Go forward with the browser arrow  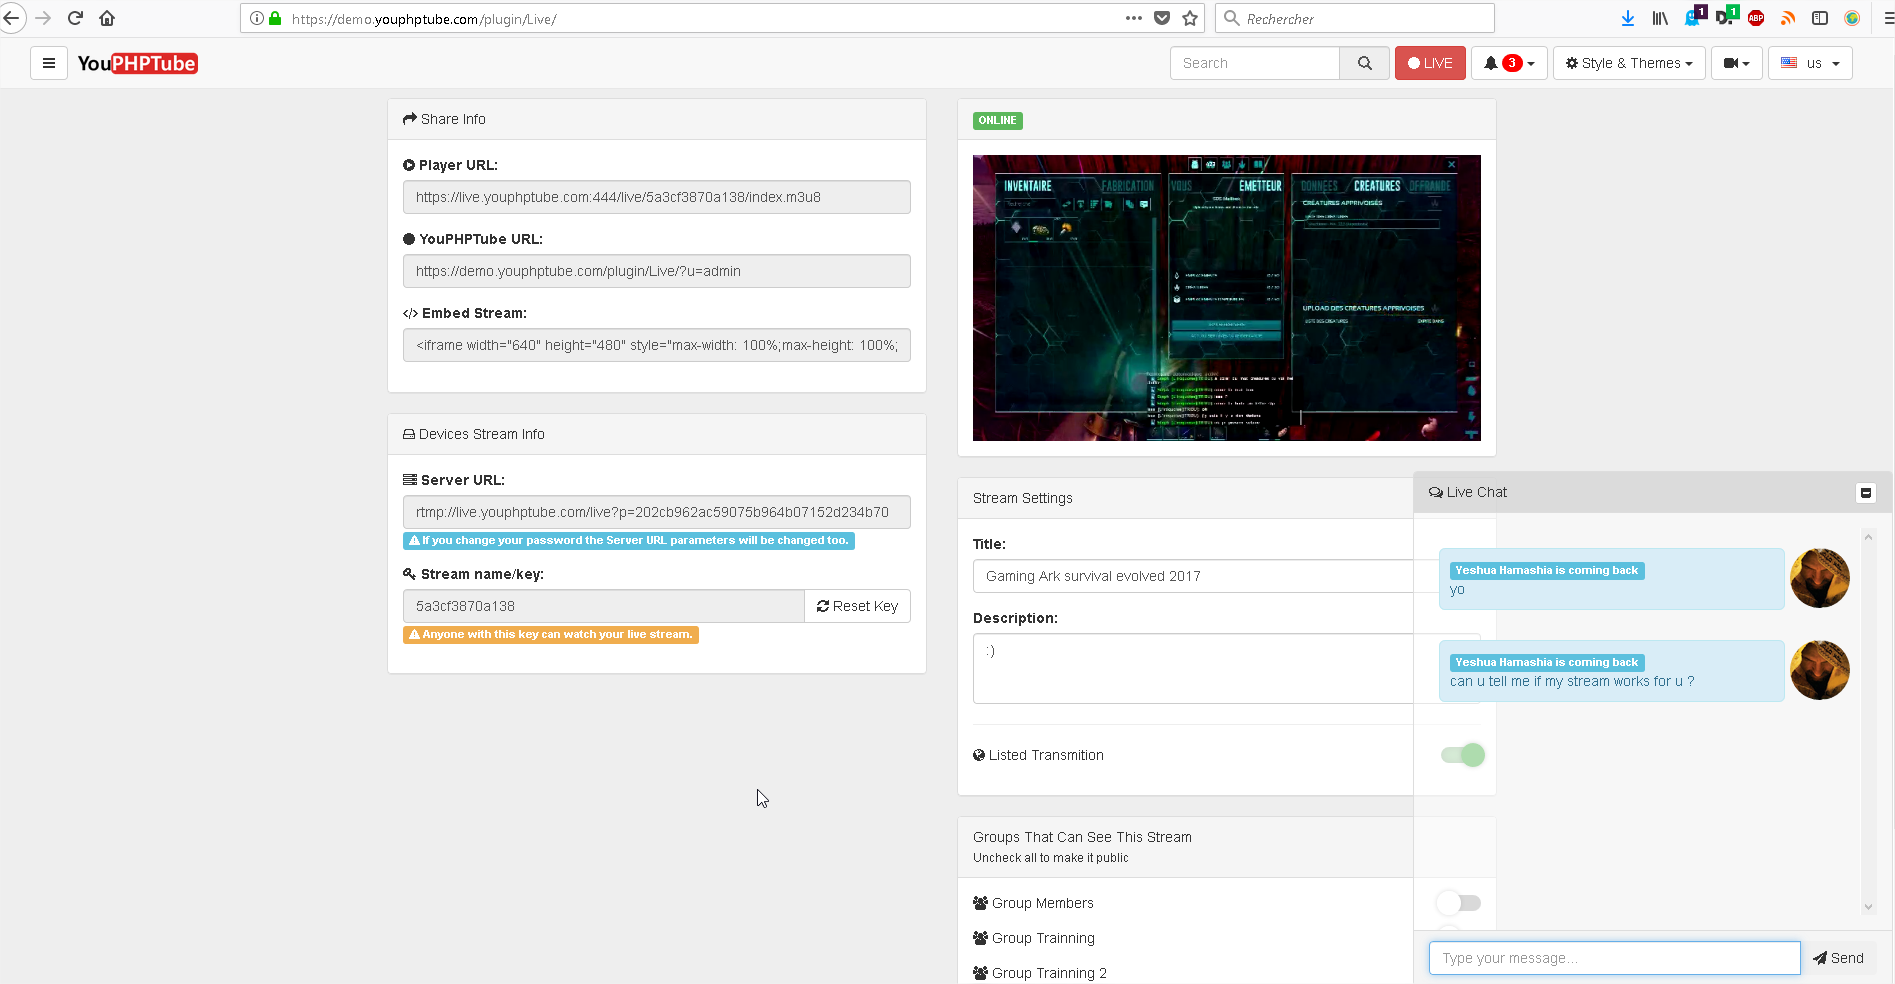point(43,18)
